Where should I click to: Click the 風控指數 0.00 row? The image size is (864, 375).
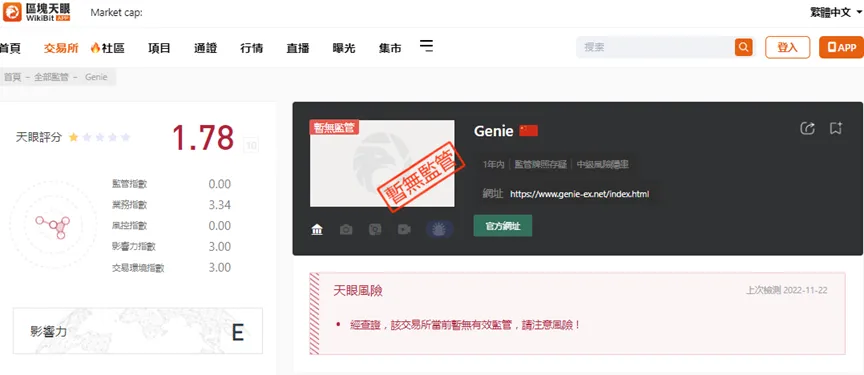coord(171,226)
